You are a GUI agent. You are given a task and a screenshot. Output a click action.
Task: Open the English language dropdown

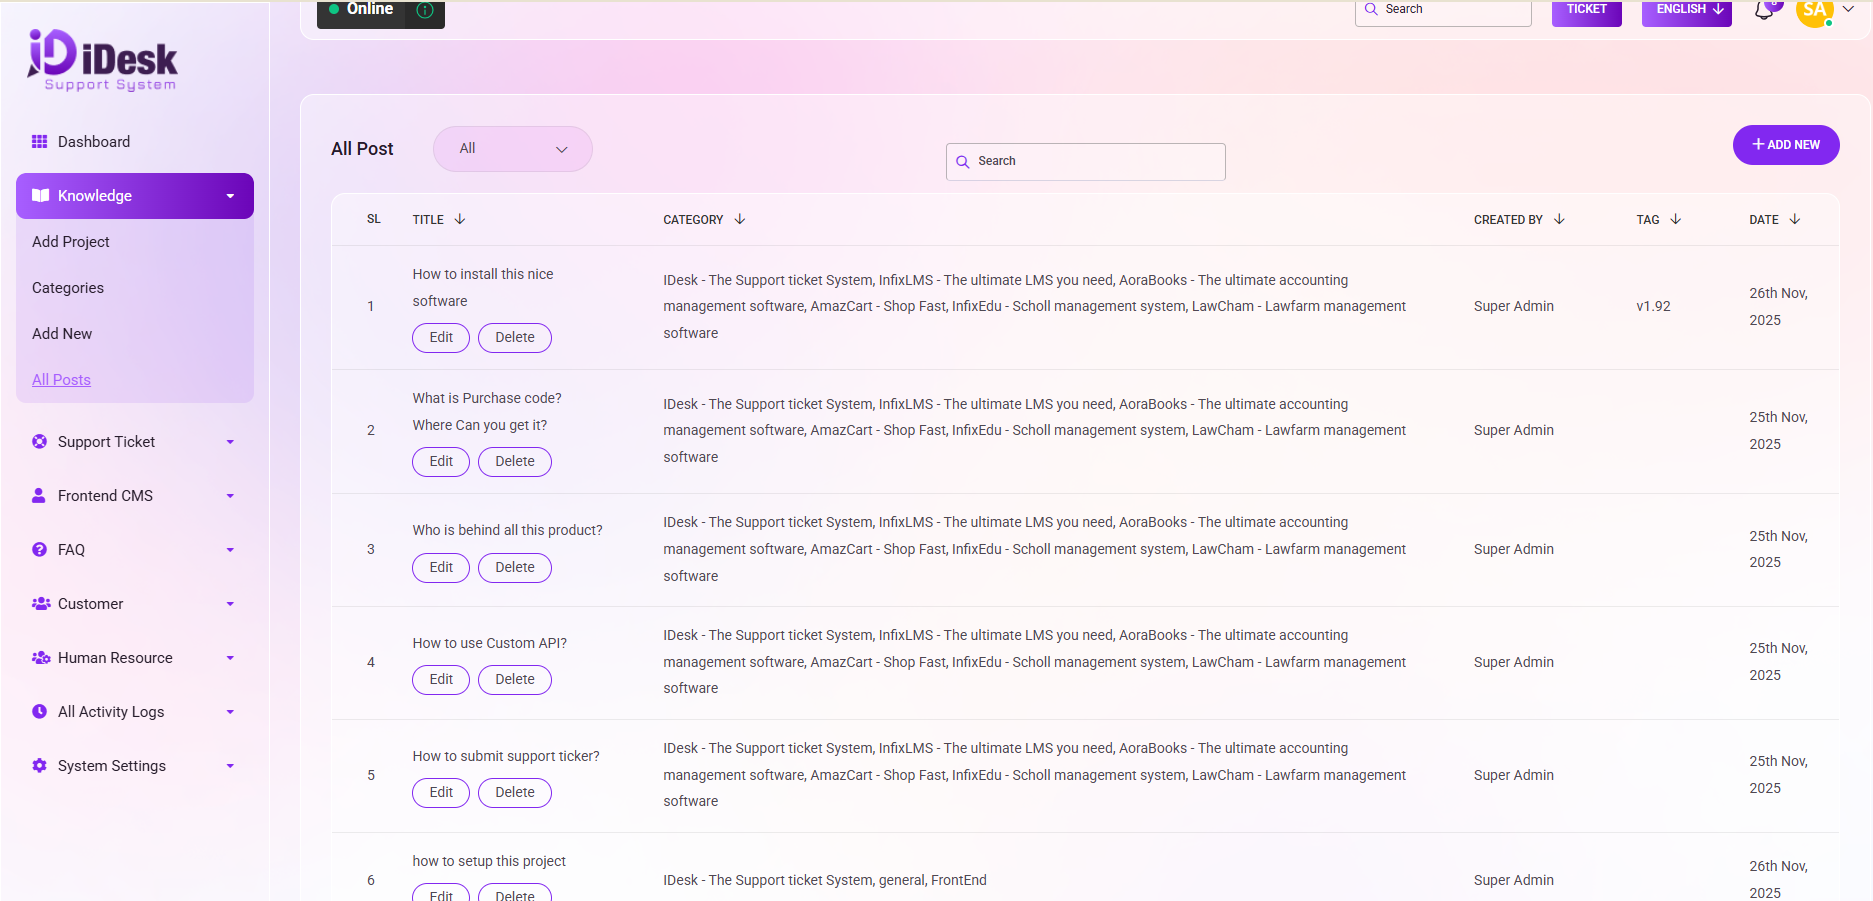1686,11
